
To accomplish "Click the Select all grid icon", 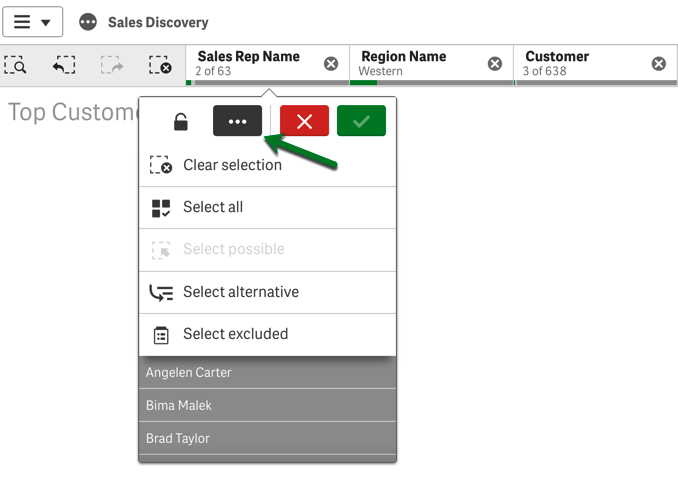I will [x=161, y=208].
